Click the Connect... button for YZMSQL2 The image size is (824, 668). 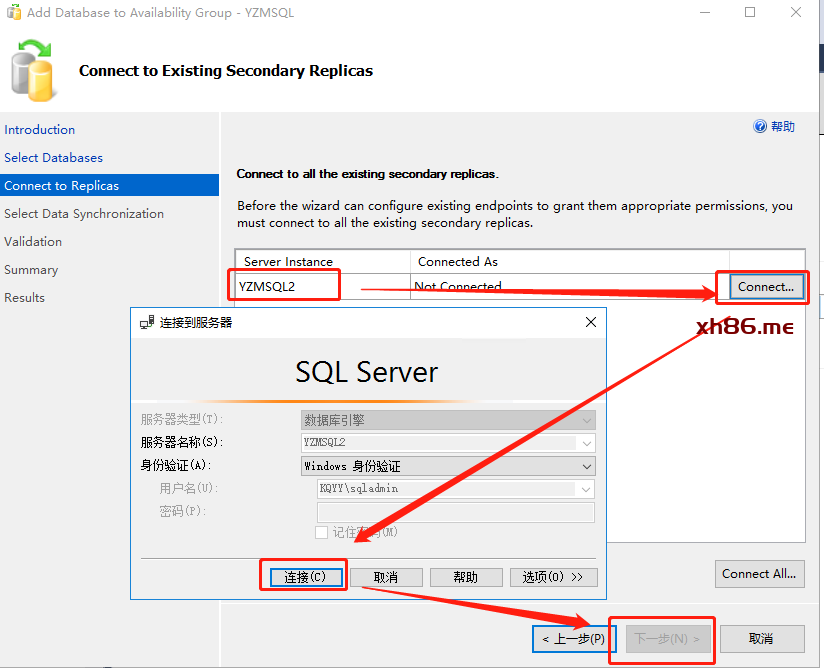tap(766, 287)
